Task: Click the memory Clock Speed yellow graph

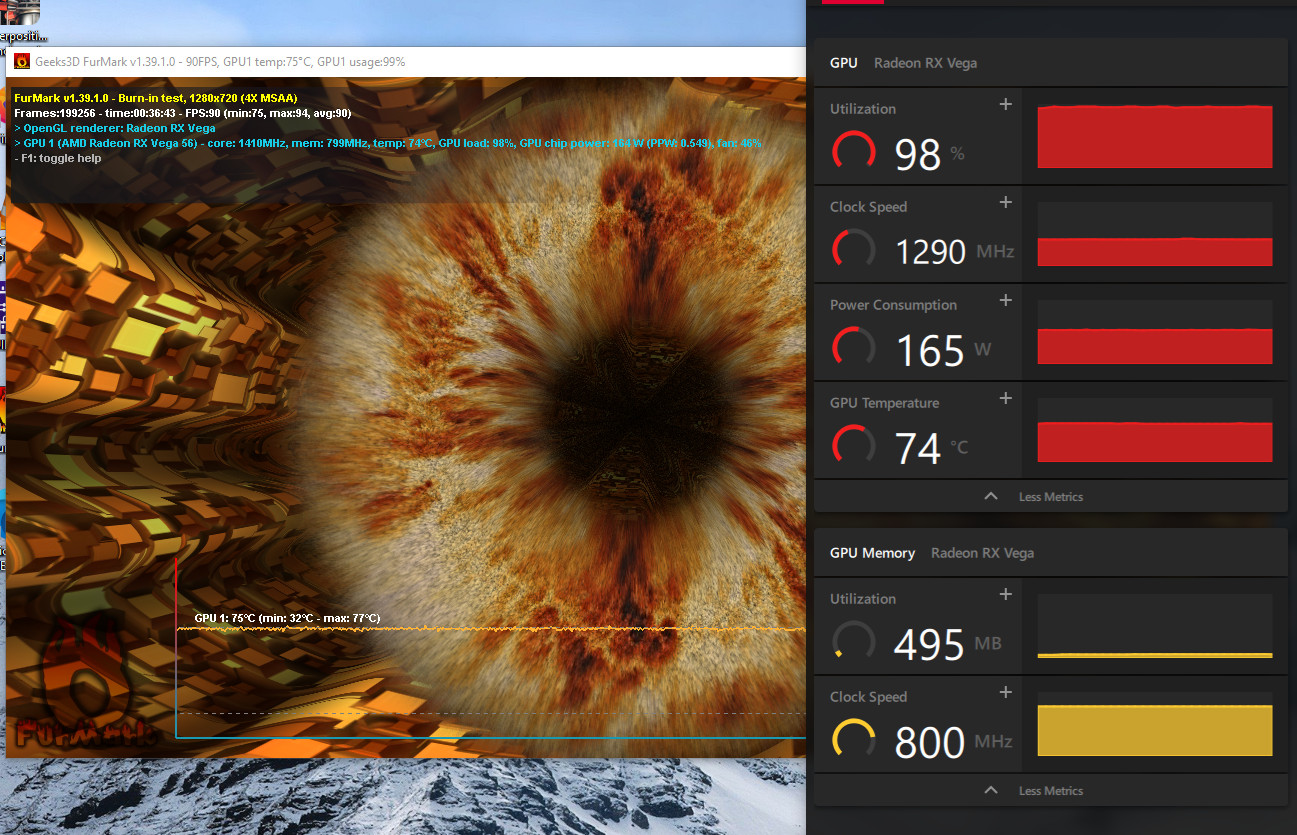Action: click(x=1155, y=724)
